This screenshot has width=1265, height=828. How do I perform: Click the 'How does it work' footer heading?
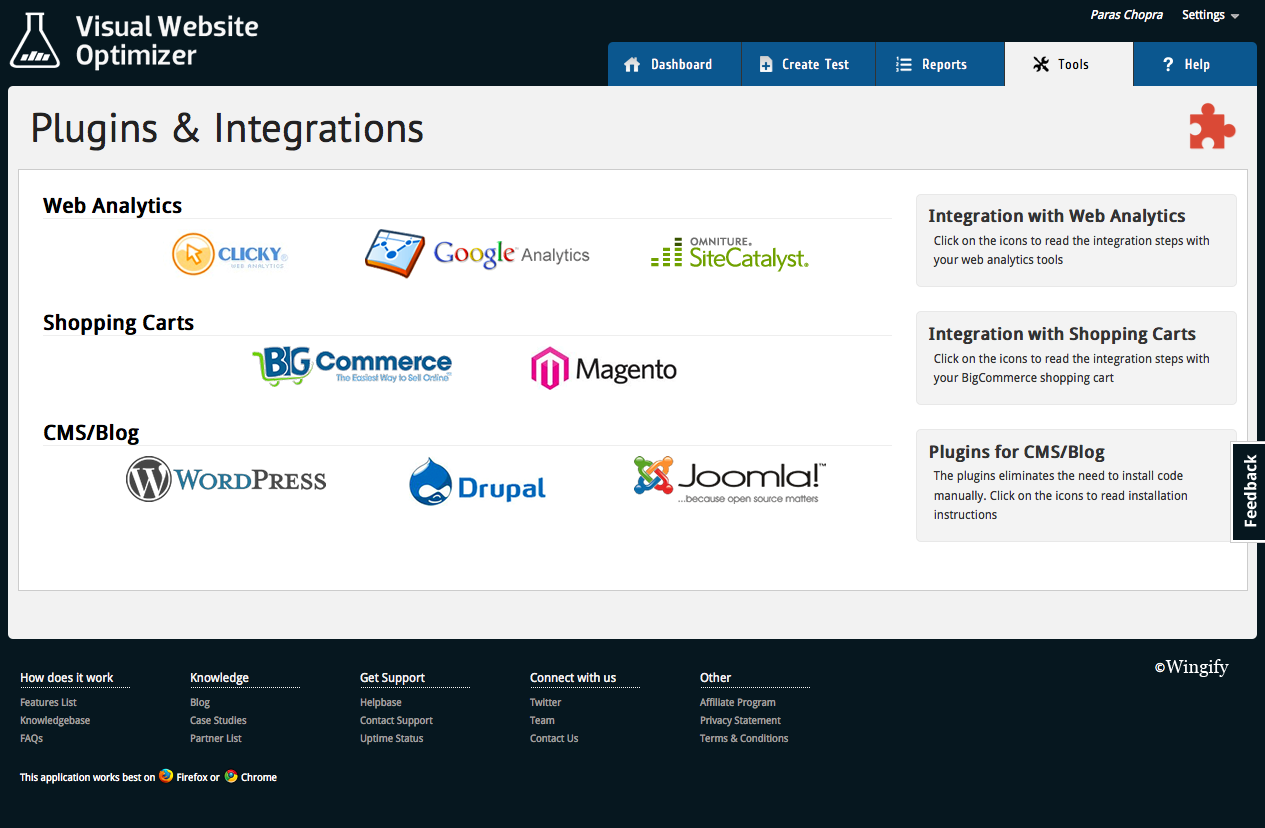click(x=67, y=677)
